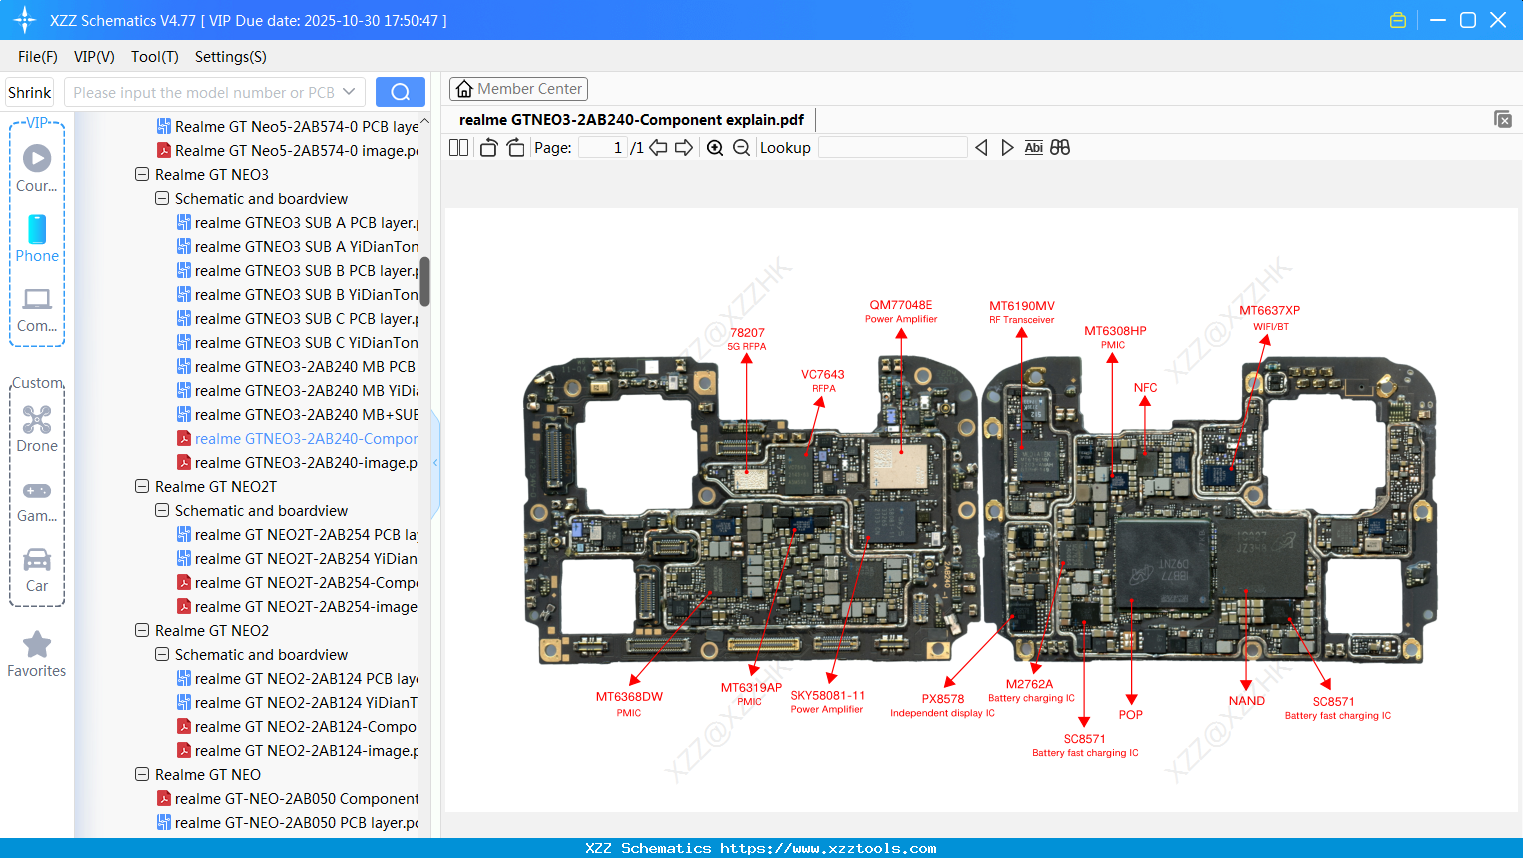
Task: Select the Computer category icon
Action: 37,309
